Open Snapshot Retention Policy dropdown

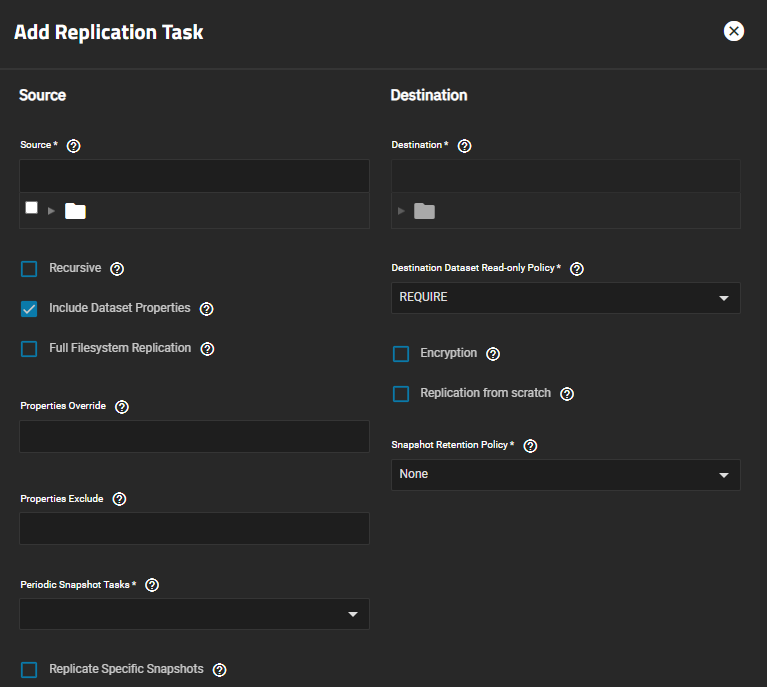[x=565, y=475]
